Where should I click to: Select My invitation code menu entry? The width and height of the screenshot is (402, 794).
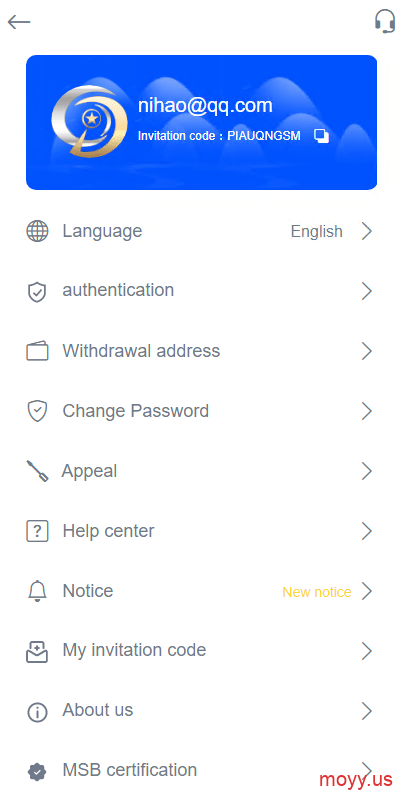click(x=201, y=651)
